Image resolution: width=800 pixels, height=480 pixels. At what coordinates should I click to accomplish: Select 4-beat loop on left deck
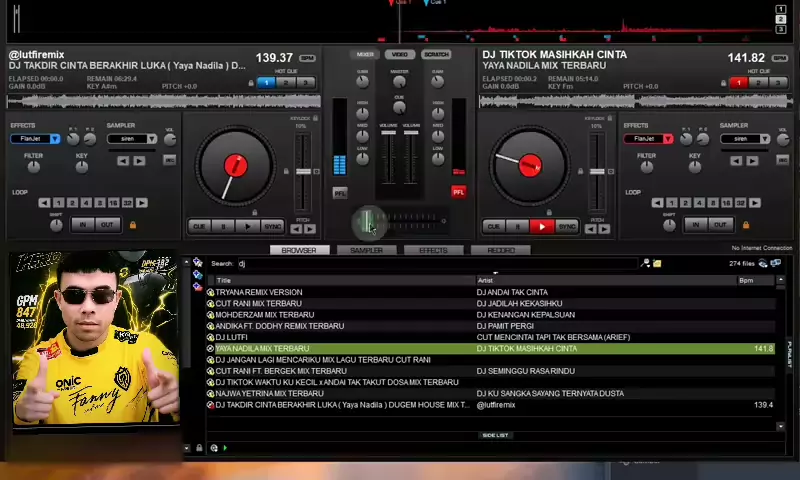[x=86, y=203]
